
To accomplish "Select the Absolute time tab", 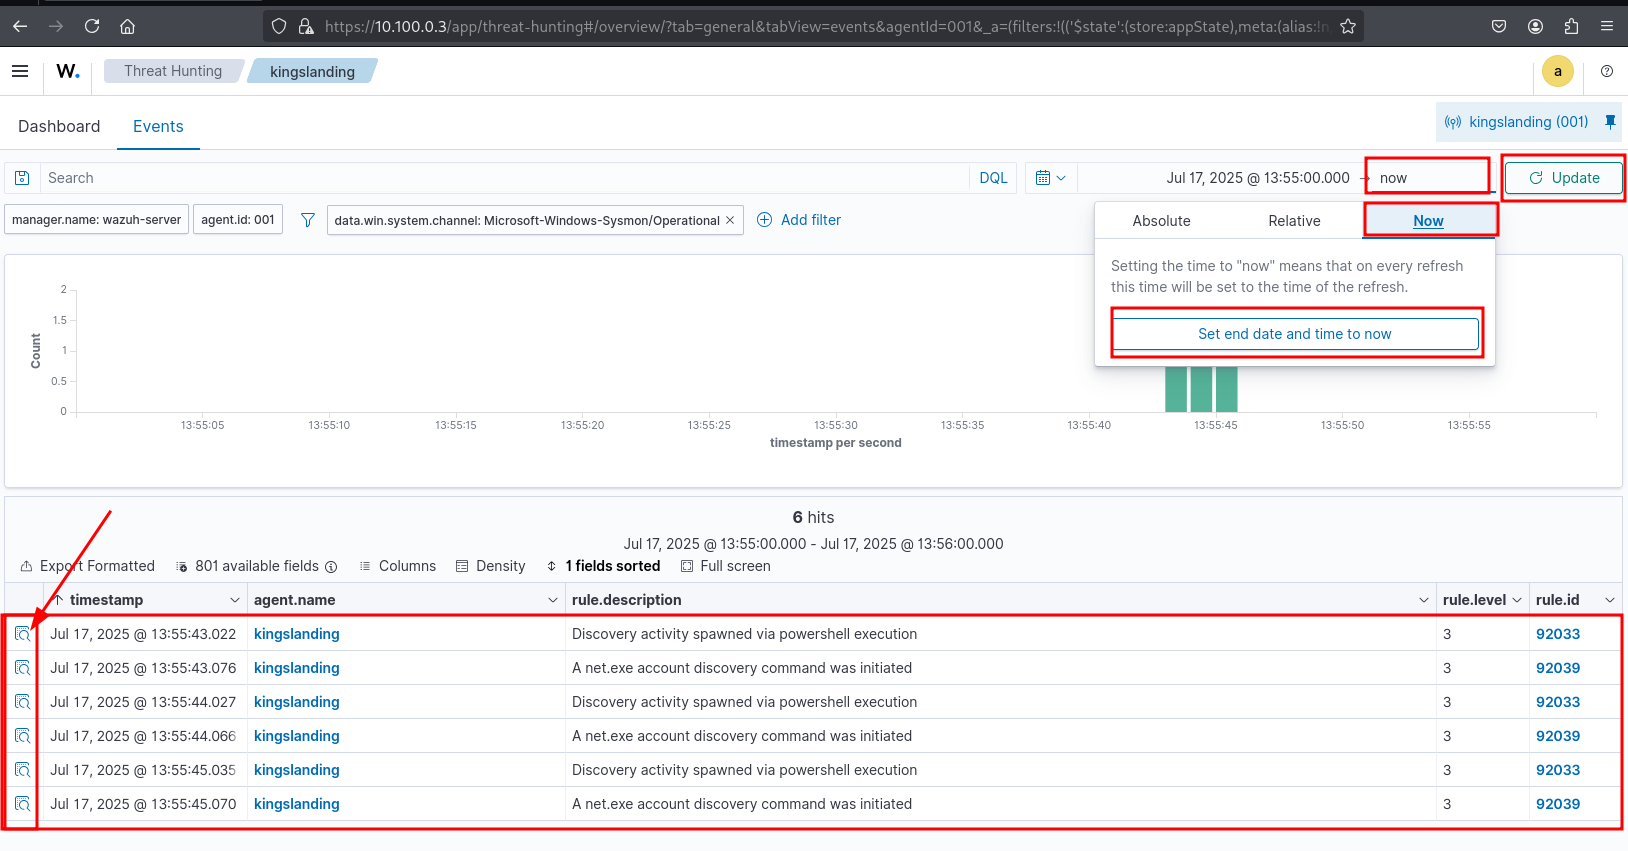I will [x=1161, y=221].
